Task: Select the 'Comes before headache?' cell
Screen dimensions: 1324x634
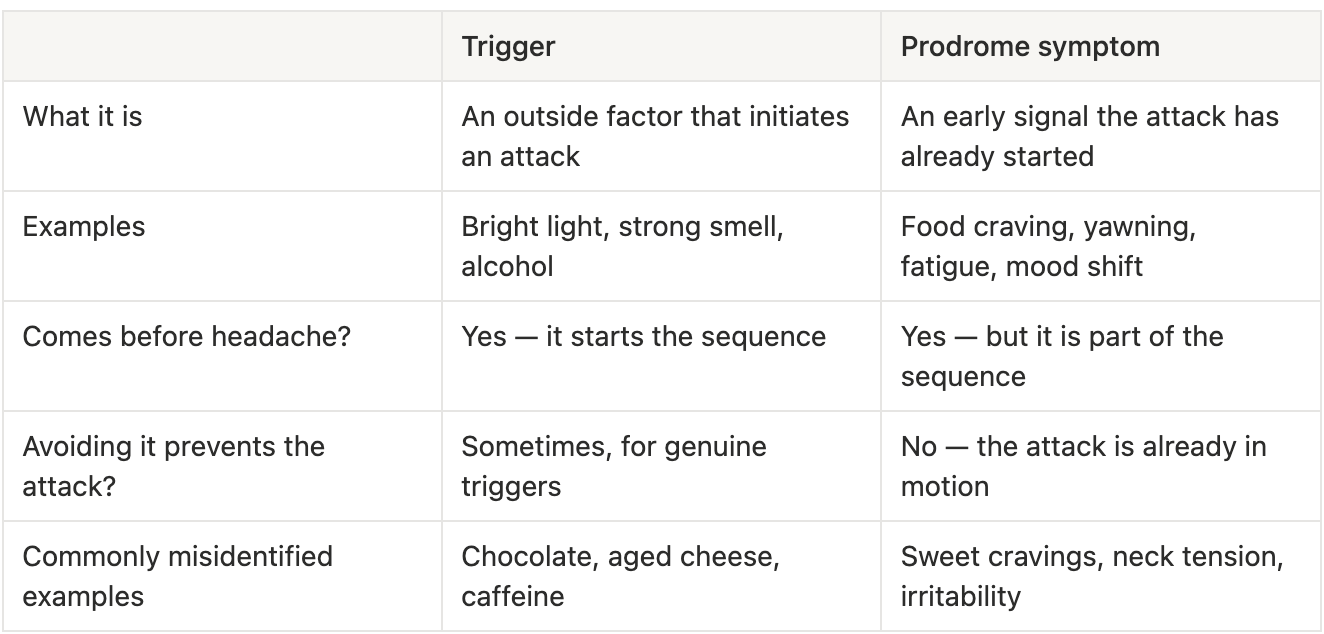Action: pyautogui.click(x=222, y=356)
